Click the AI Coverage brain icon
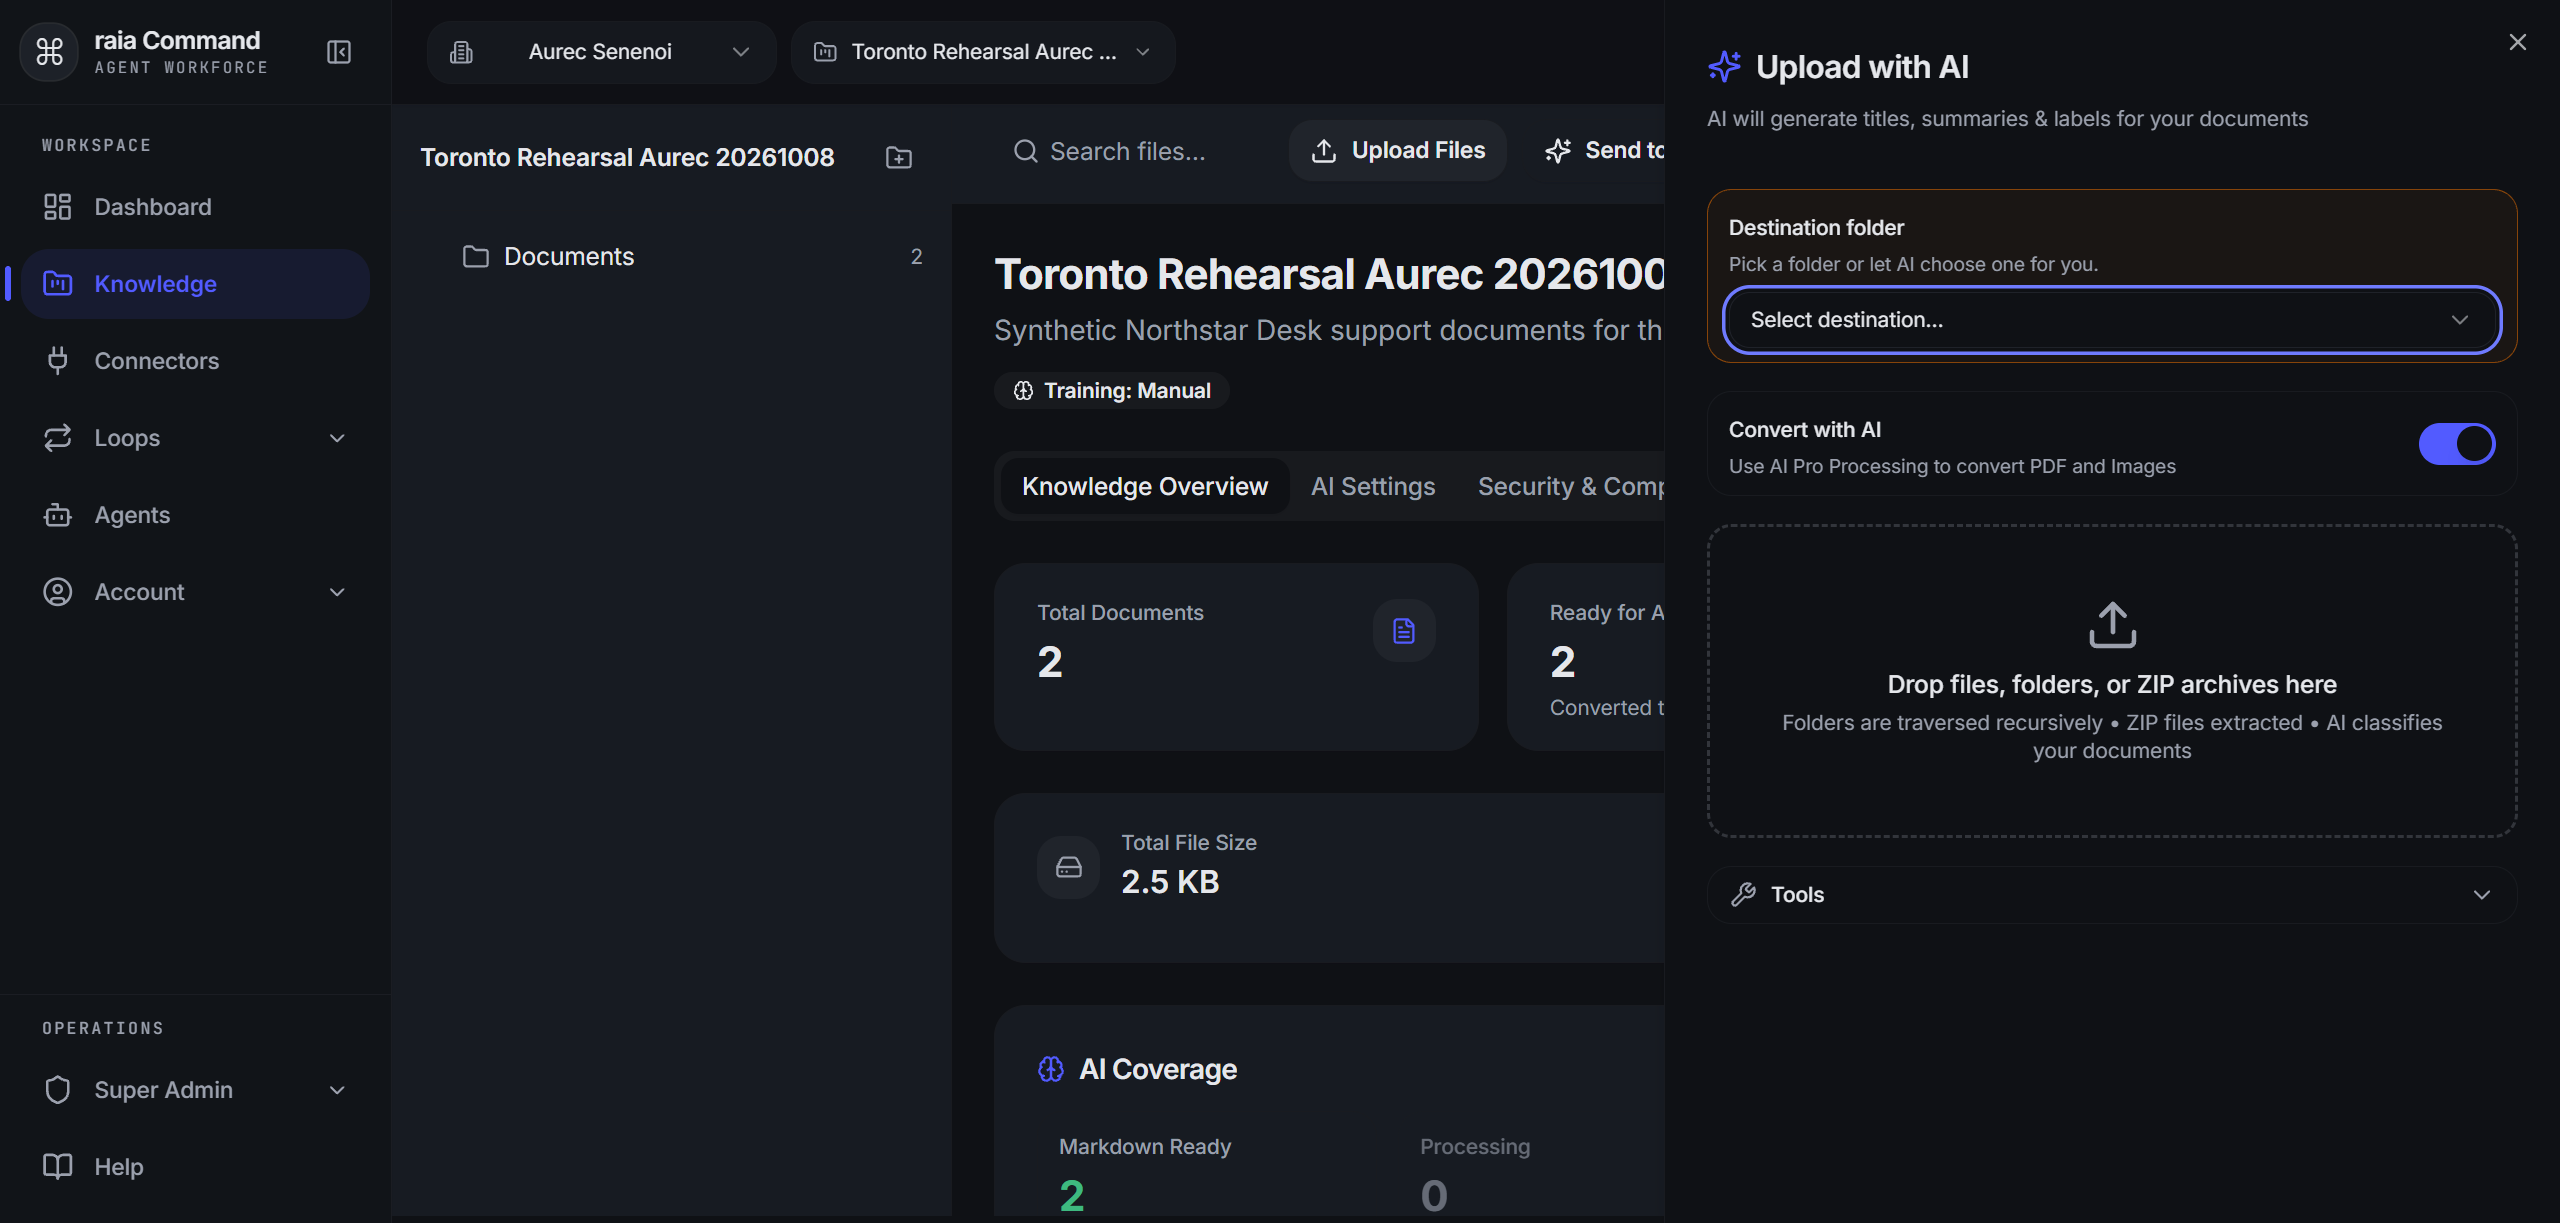 [1051, 1069]
